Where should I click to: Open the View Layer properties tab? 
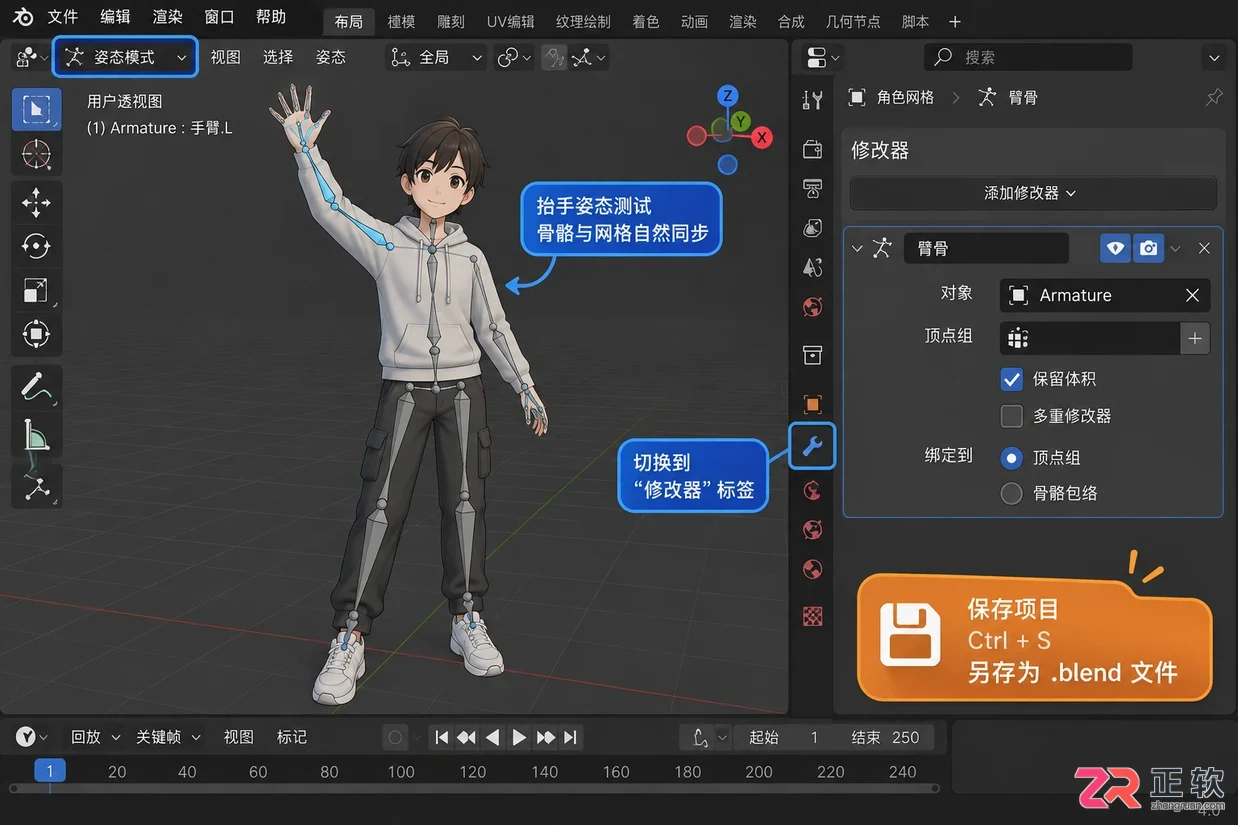(x=812, y=228)
